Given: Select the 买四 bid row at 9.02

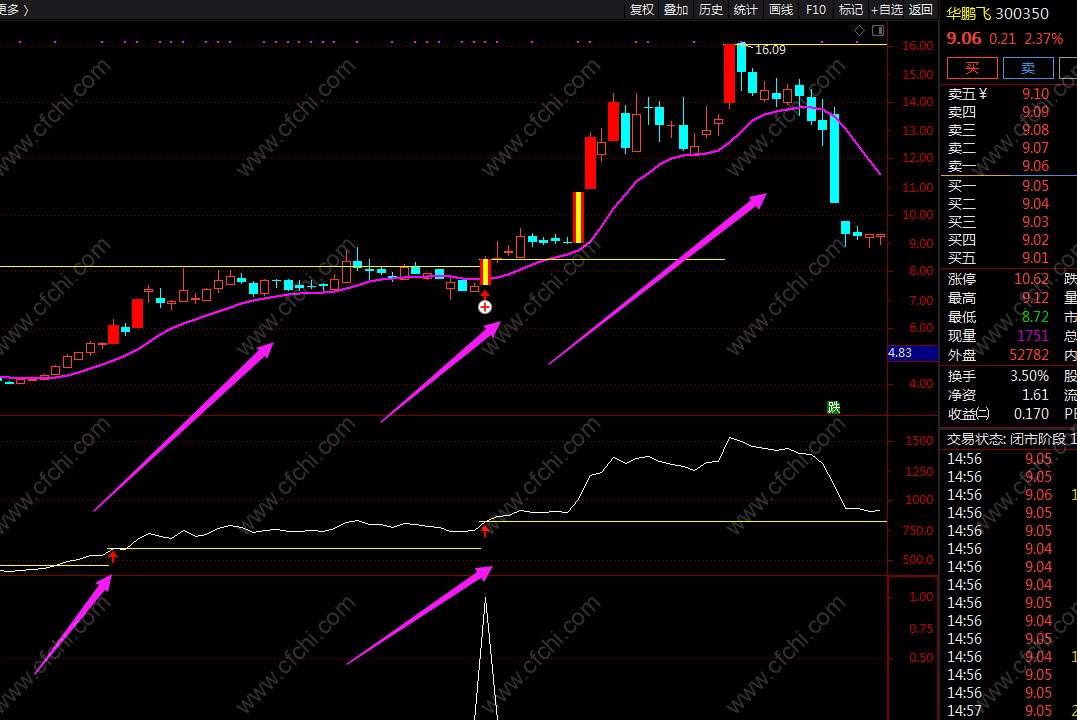Looking at the screenshot, I should click(x=1008, y=240).
